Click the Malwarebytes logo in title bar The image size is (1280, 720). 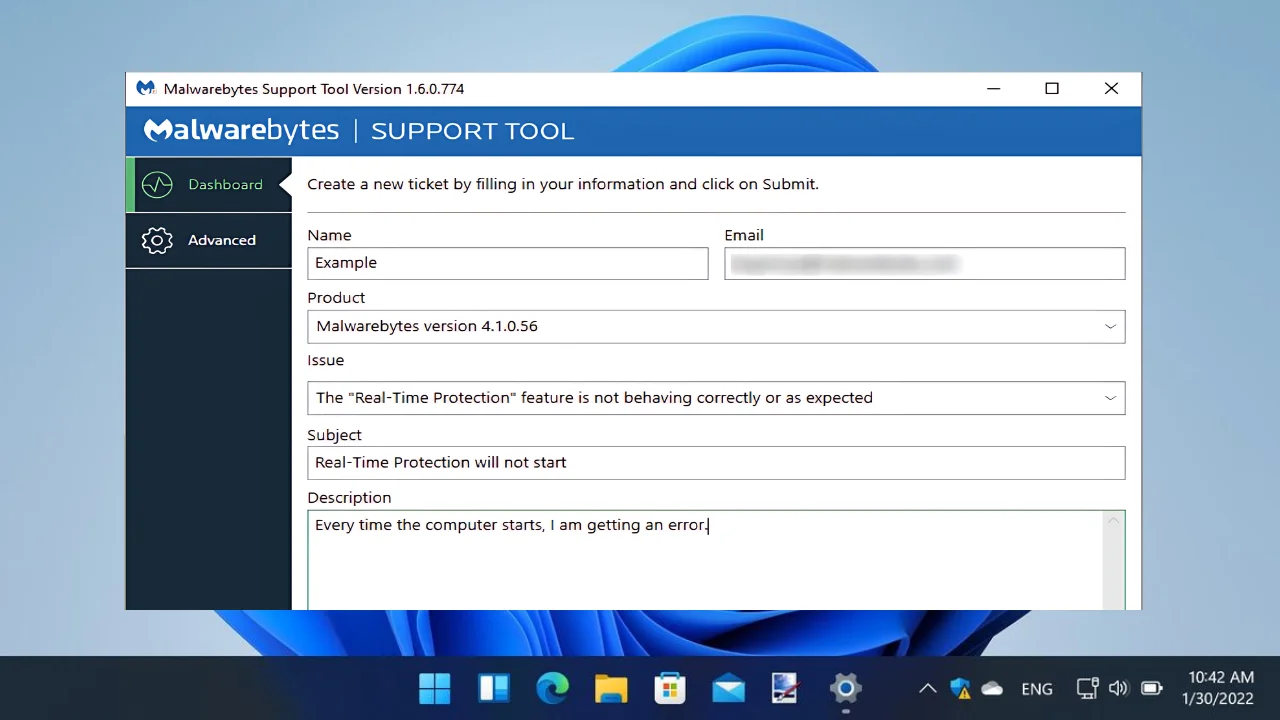(x=146, y=88)
